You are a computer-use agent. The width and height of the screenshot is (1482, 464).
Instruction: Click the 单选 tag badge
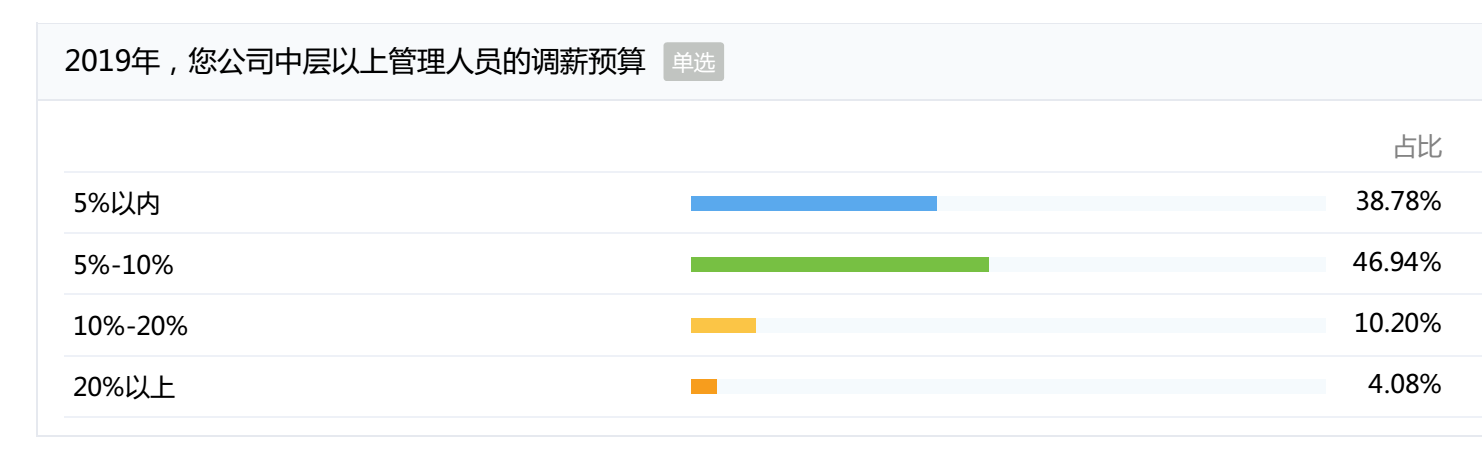[693, 62]
